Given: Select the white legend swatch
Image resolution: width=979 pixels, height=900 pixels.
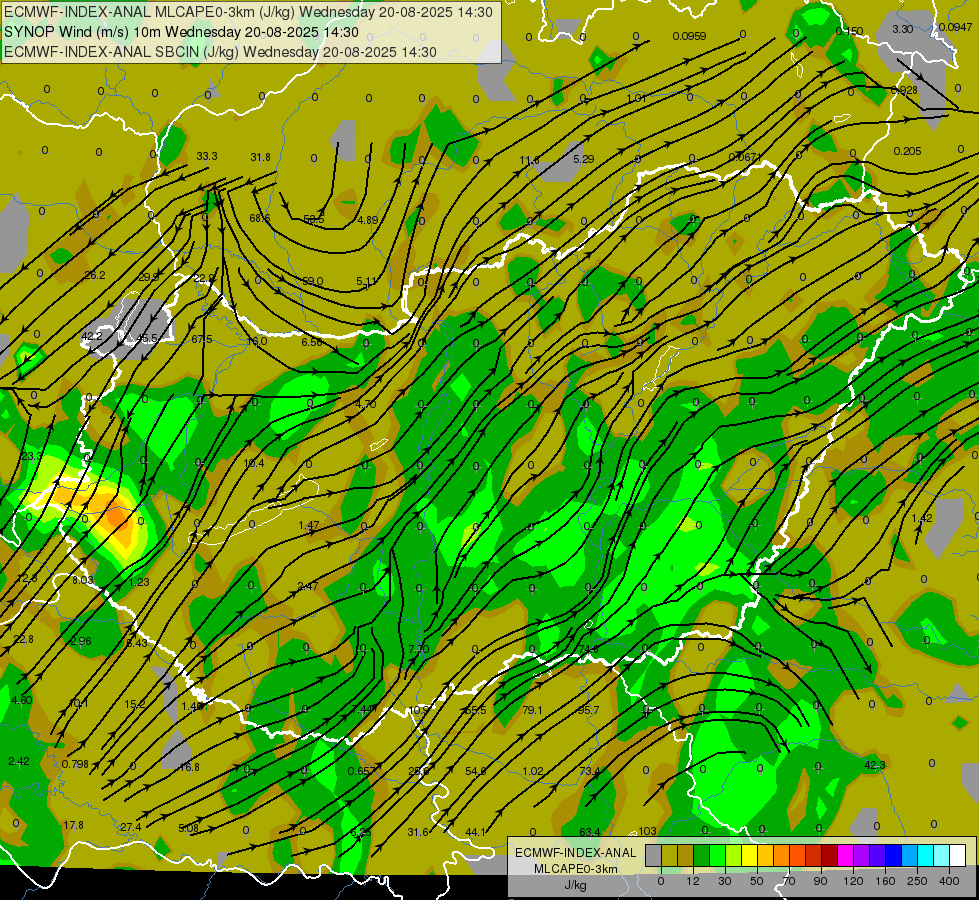Looking at the screenshot, I should tap(957, 856).
